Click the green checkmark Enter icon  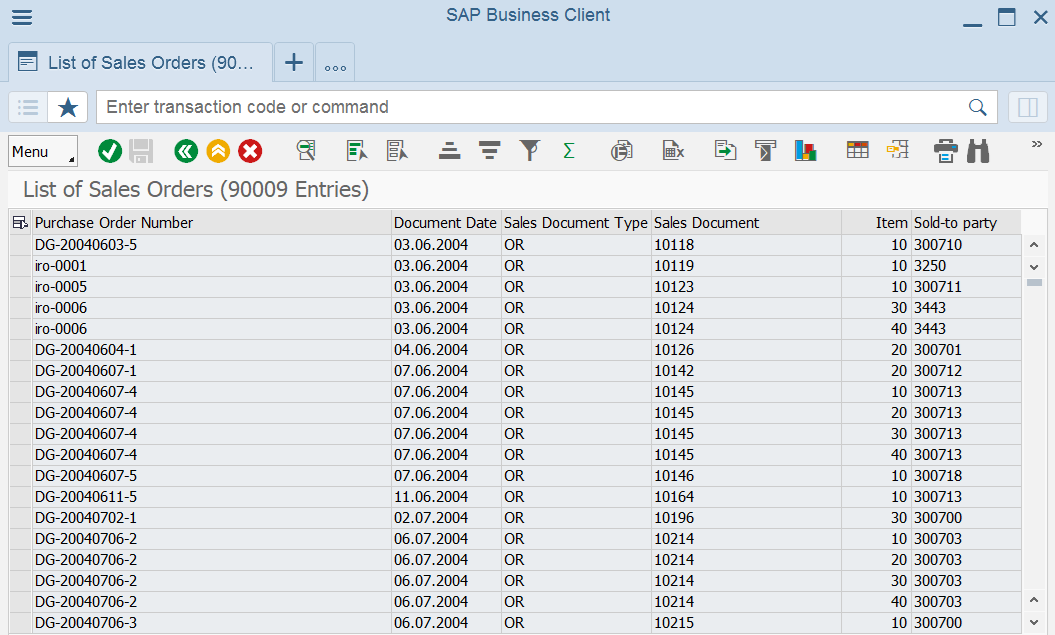click(x=110, y=151)
